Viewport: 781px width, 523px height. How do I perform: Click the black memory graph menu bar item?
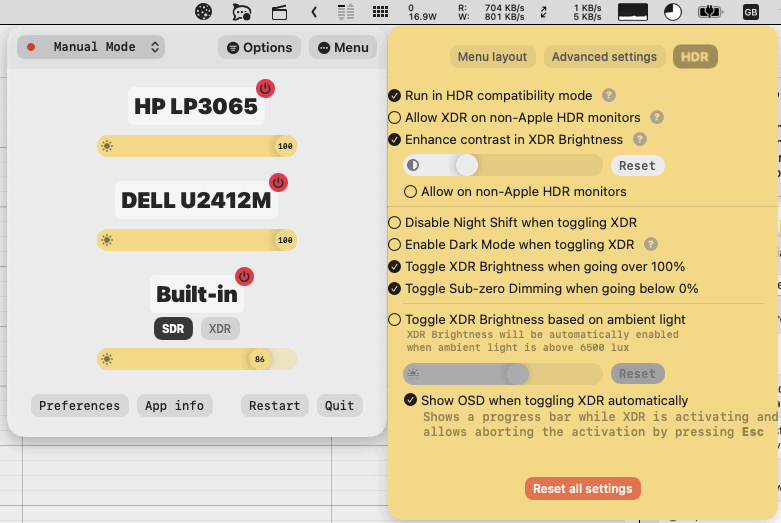[x=633, y=11]
